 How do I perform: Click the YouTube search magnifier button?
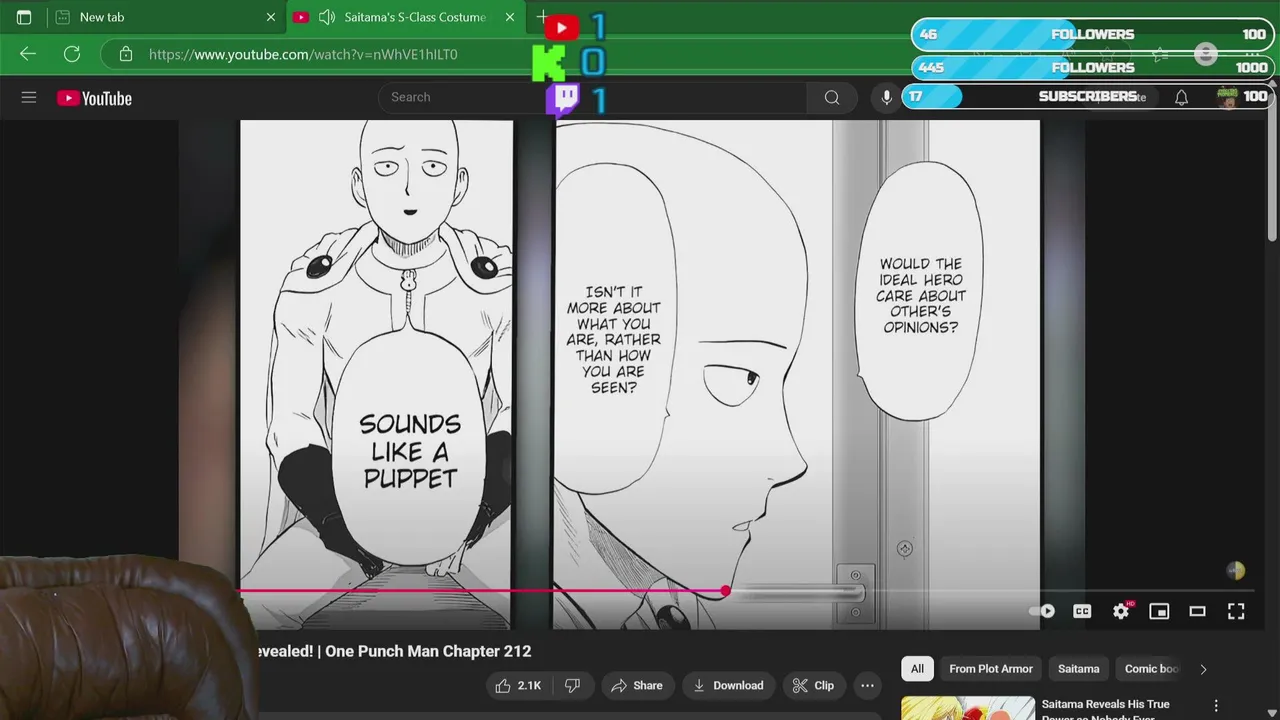[x=832, y=97]
